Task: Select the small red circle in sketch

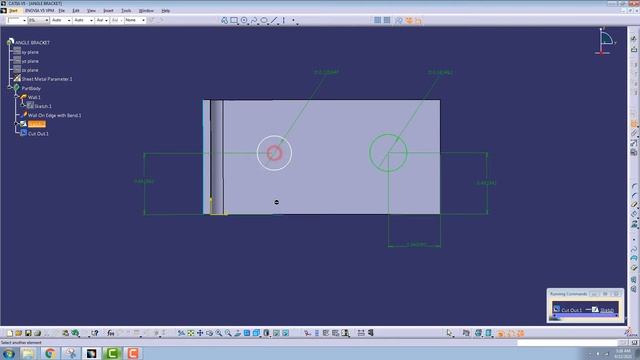Action: click(274, 153)
